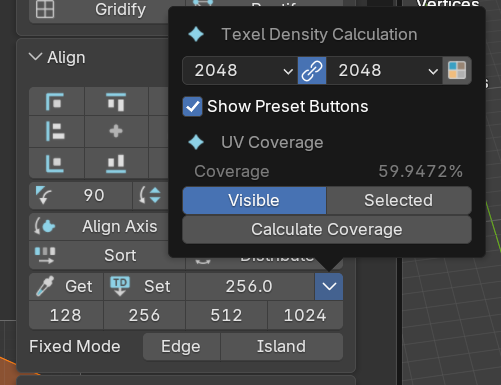Toggle the linked texture size chain icon
The image size is (501, 385).
tap(312, 70)
